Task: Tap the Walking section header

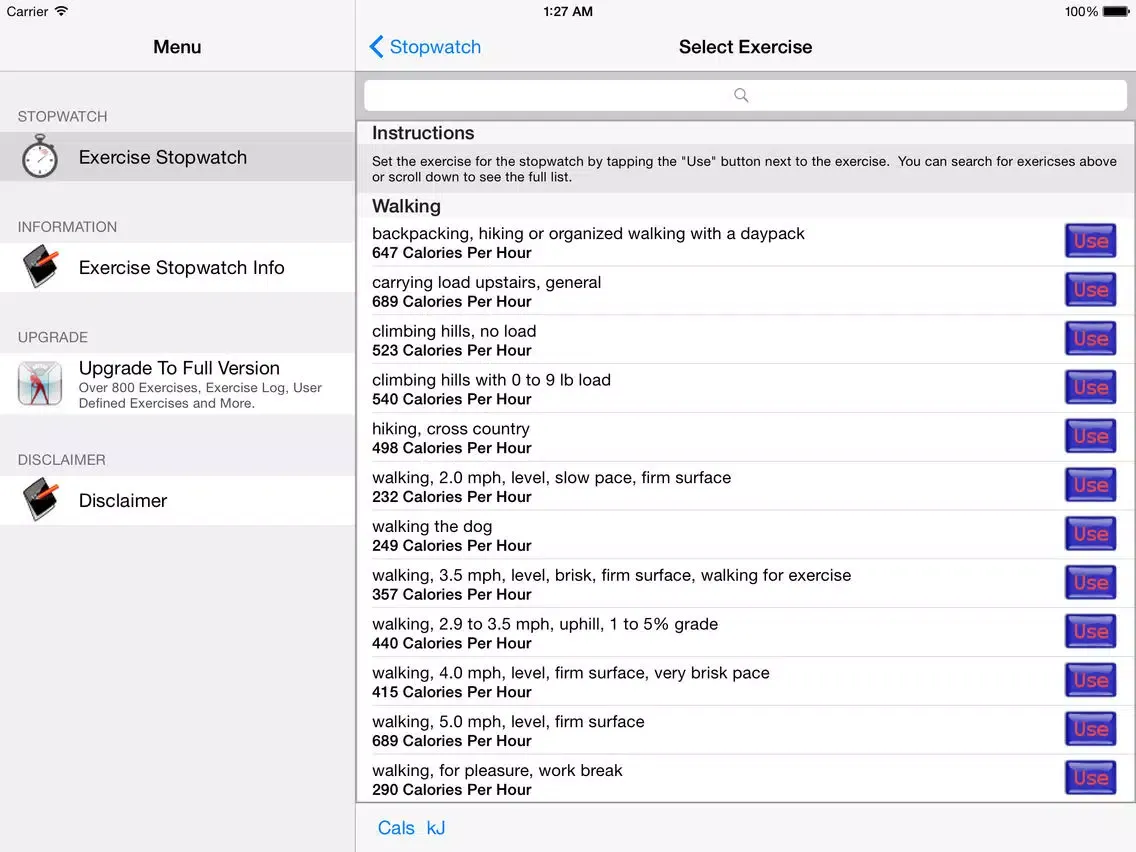Action: (x=406, y=206)
